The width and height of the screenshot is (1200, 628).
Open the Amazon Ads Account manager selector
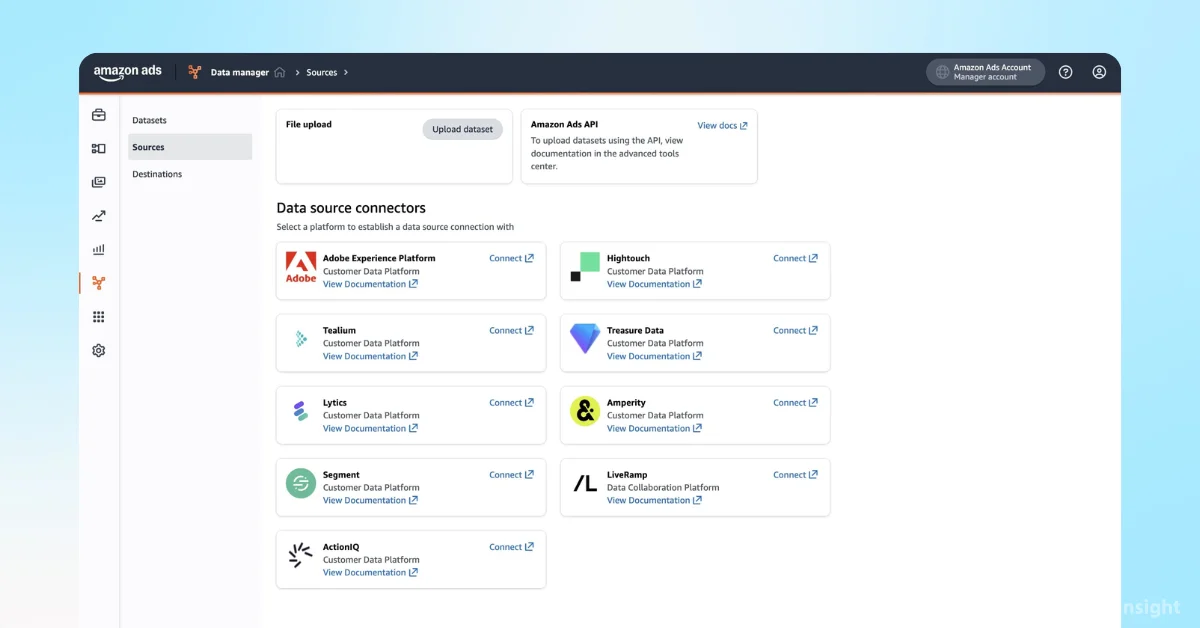pos(985,72)
